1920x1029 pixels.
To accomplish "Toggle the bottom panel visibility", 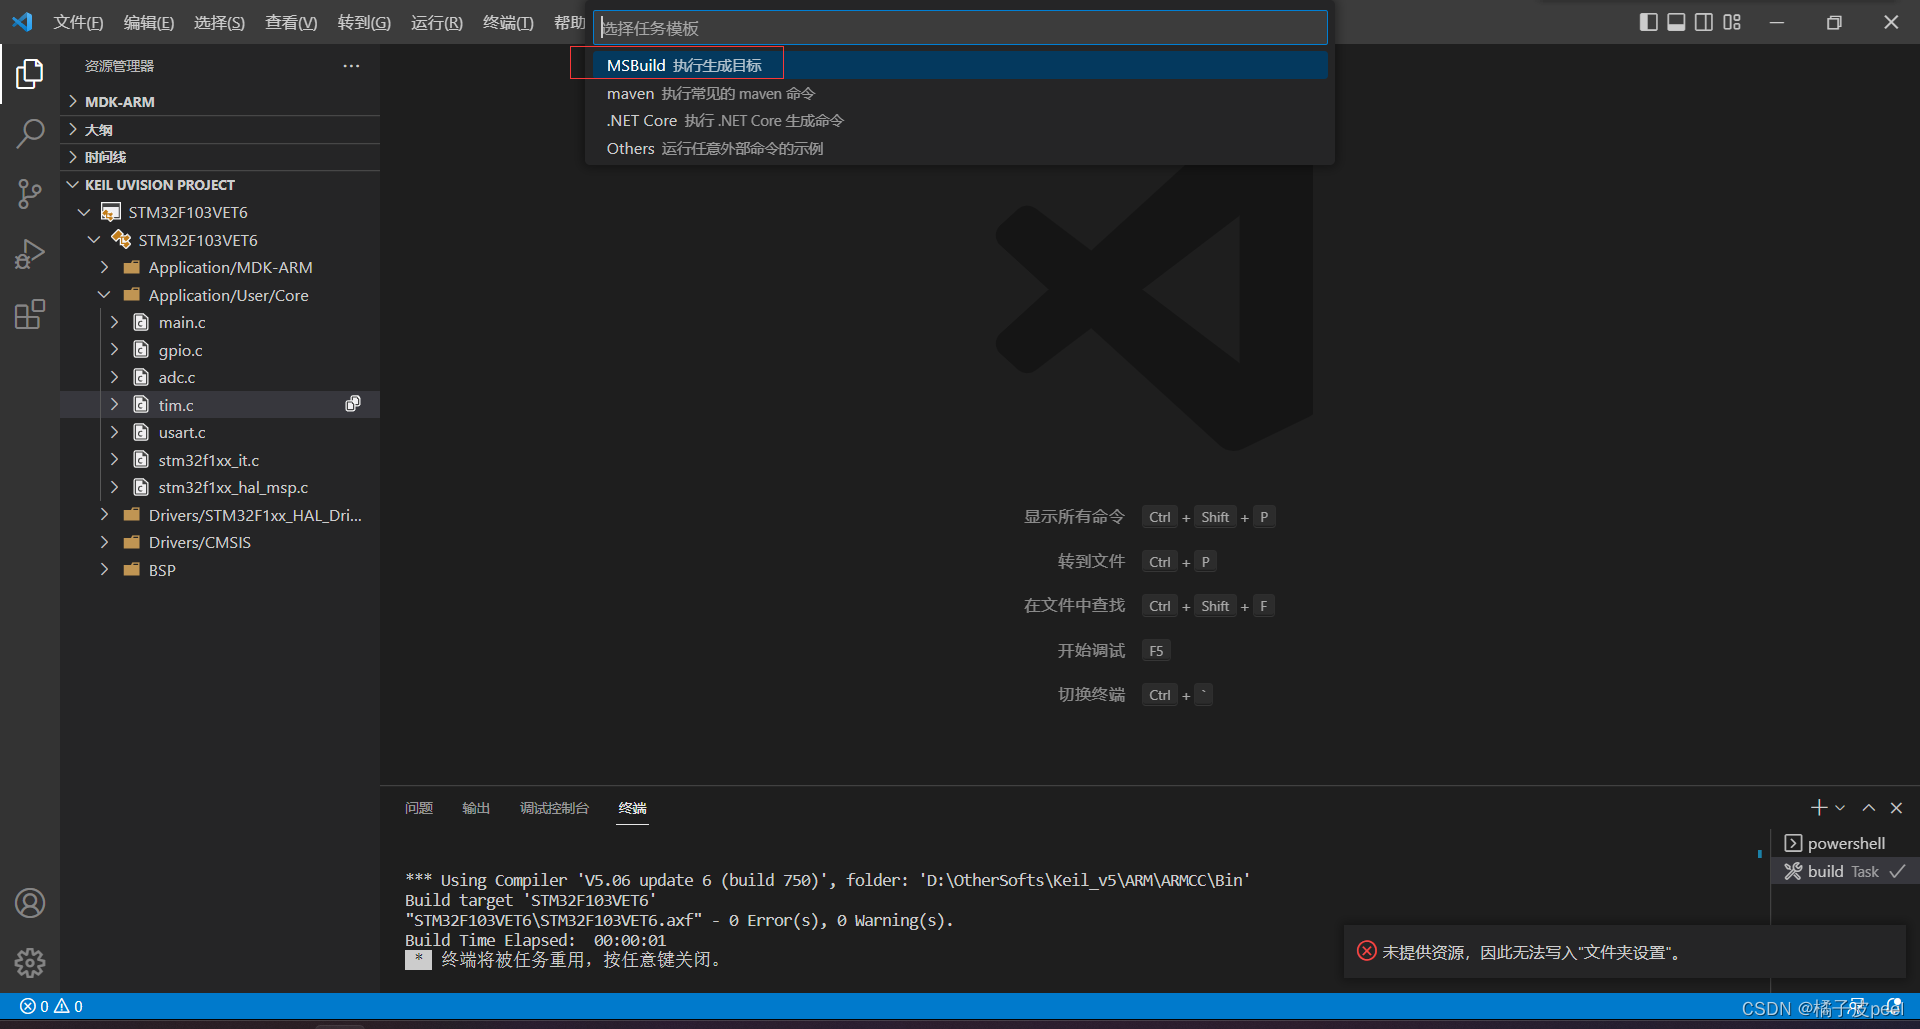I will [x=1675, y=21].
